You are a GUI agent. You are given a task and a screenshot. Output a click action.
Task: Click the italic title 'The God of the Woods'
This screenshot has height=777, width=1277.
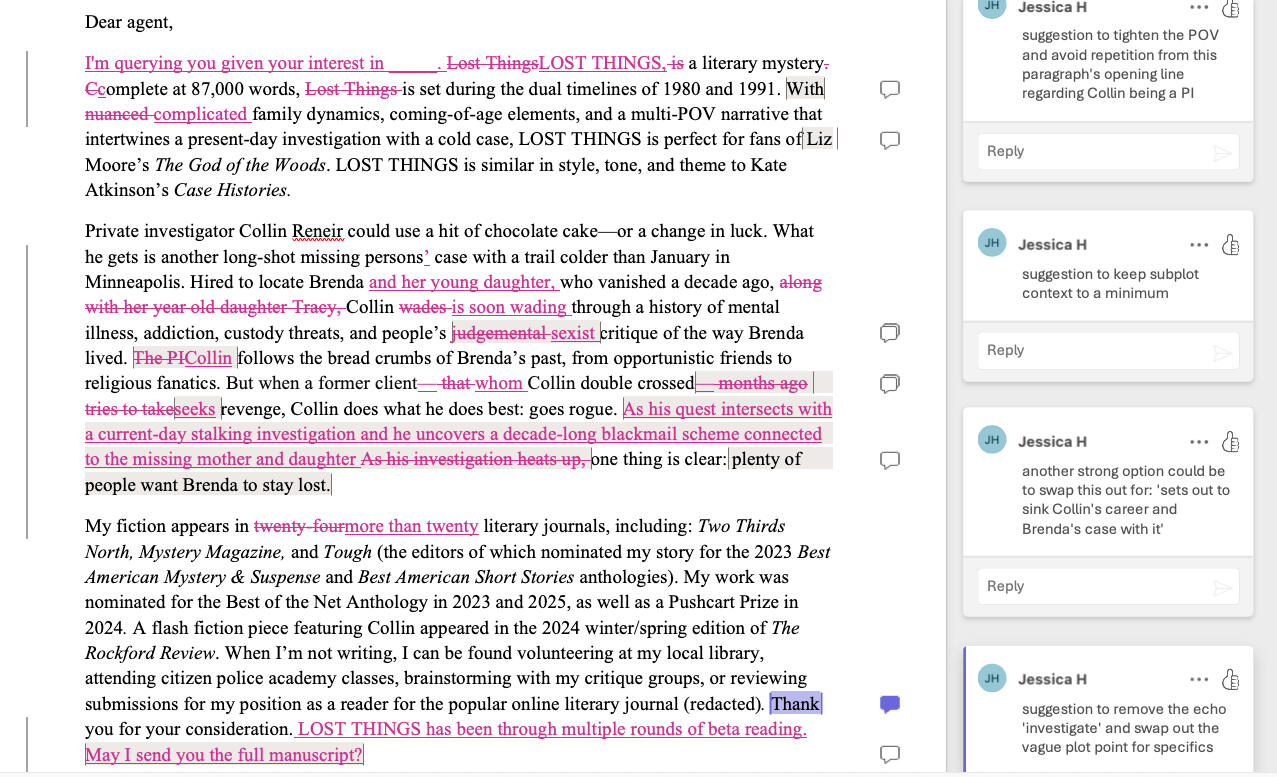(x=240, y=165)
